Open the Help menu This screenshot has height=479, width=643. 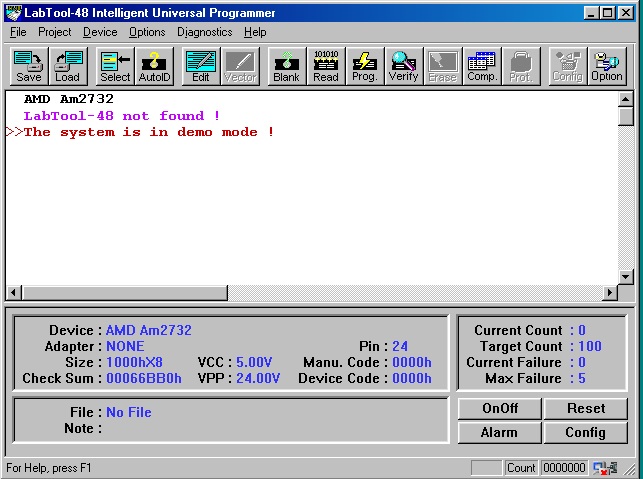coord(255,32)
